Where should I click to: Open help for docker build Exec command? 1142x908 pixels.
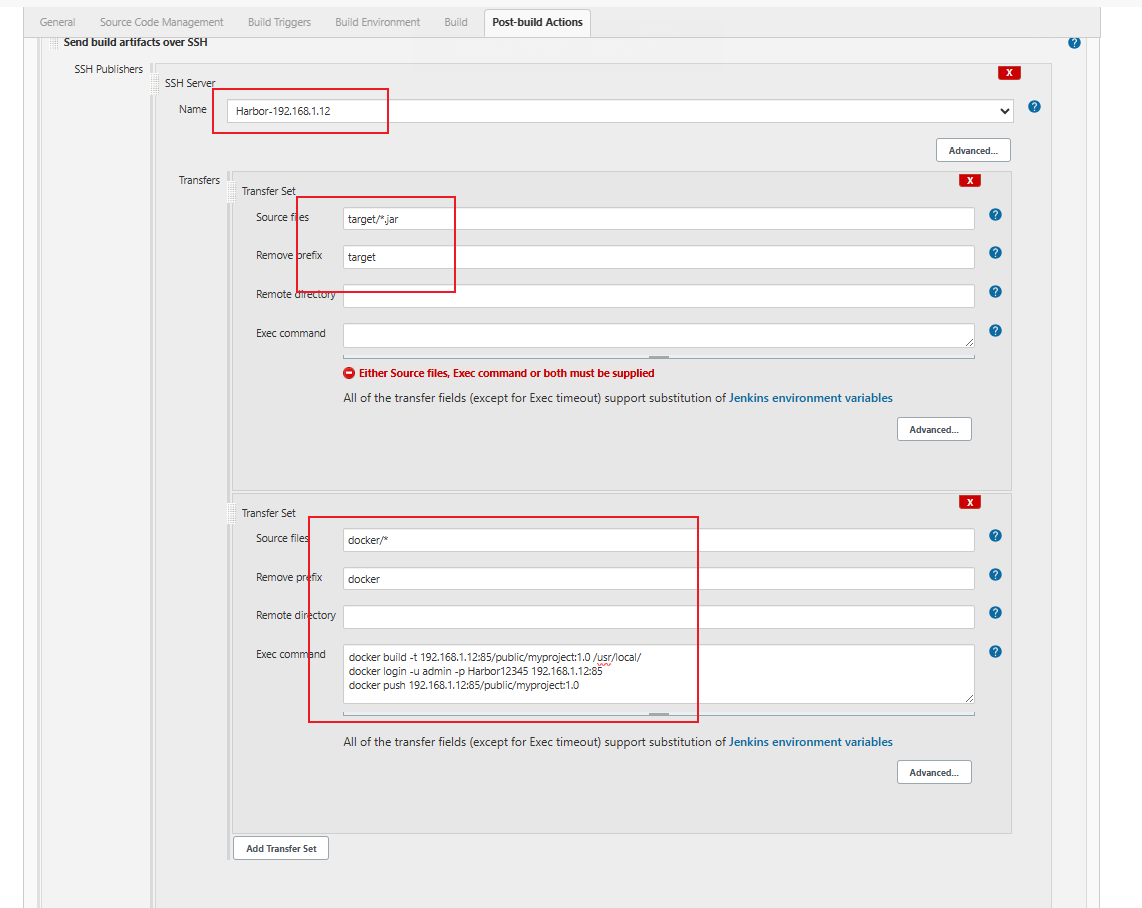[x=995, y=652]
